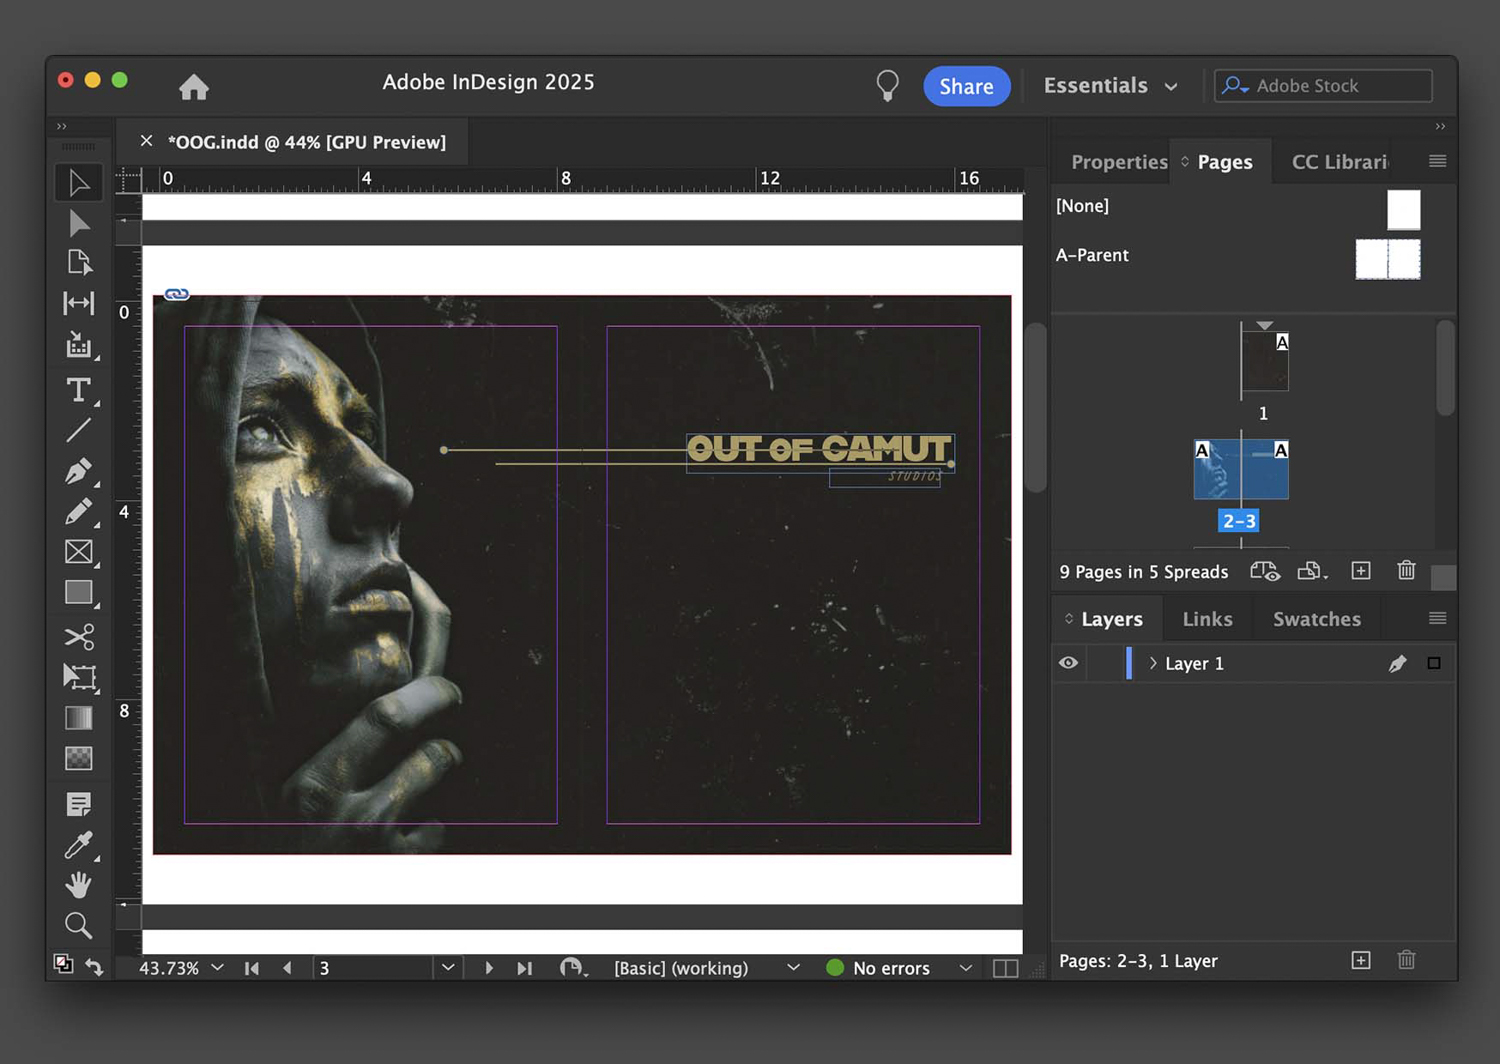
Task: Select the 2-3 spread thumbnail
Action: tap(1241, 470)
